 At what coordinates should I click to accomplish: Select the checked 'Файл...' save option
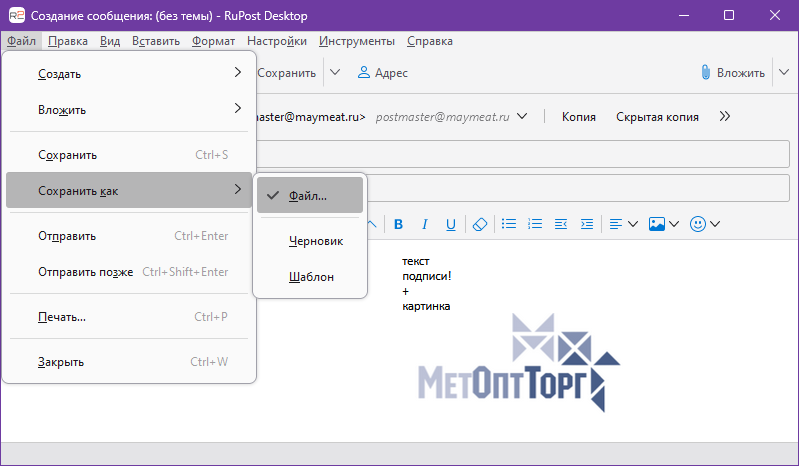pos(309,196)
